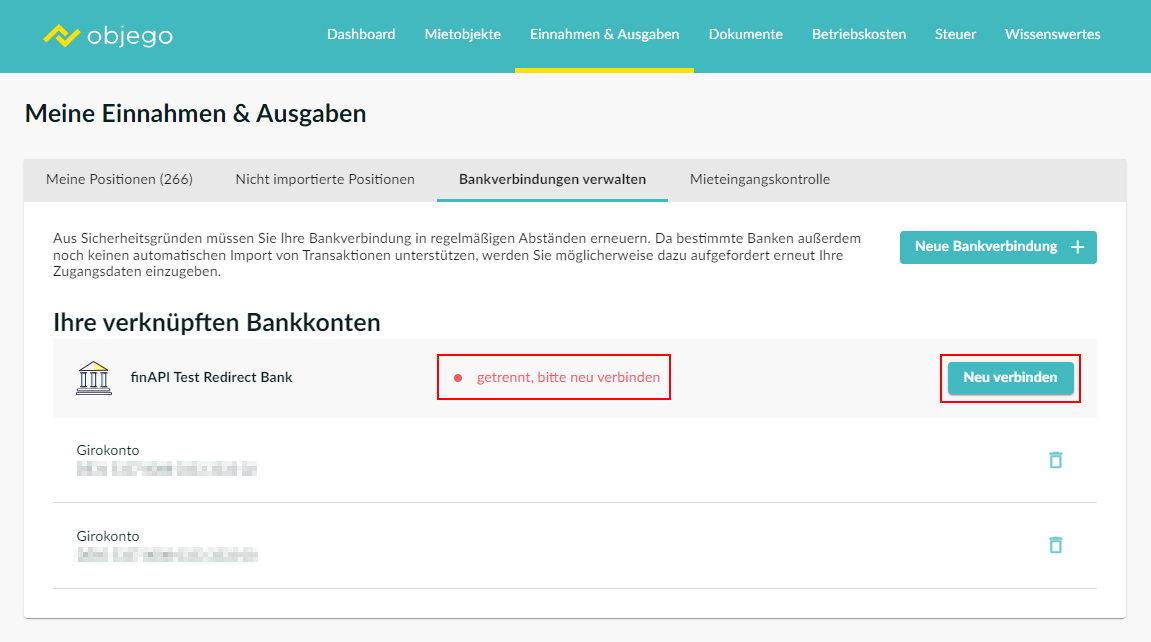
Task: Click the Neue Bankverbindung button
Action: coord(997,247)
